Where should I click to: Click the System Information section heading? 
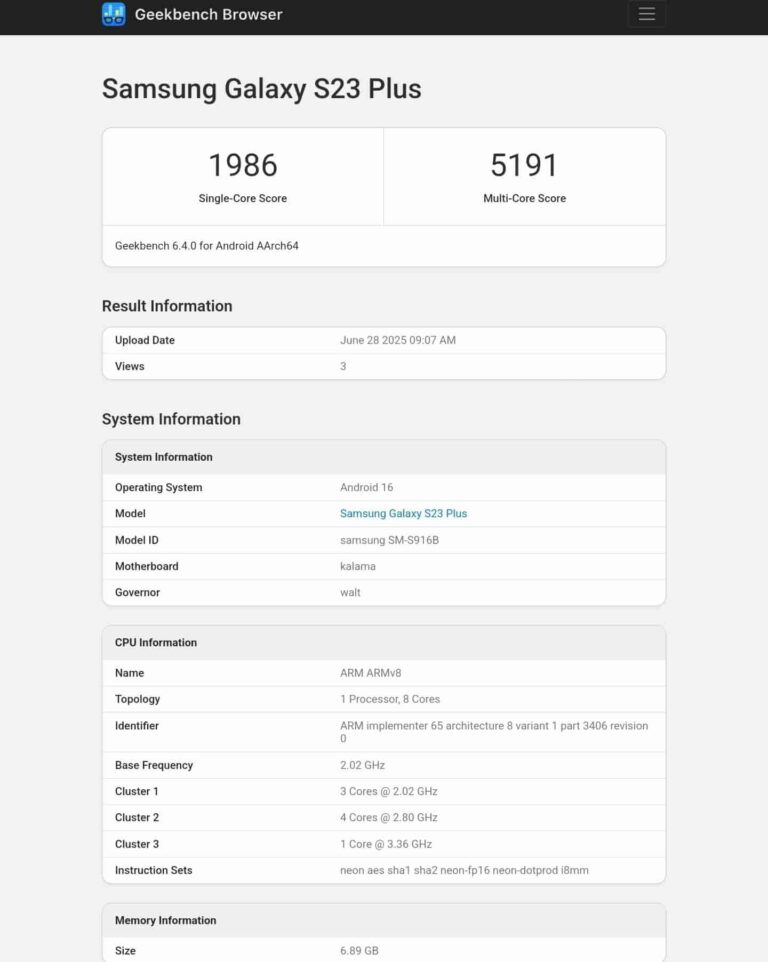pos(170,419)
